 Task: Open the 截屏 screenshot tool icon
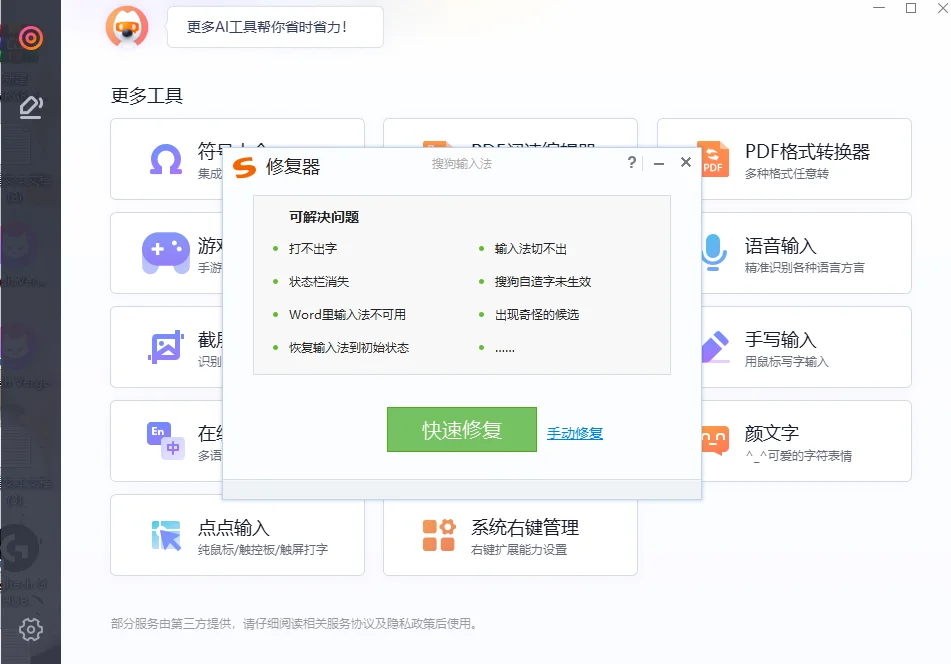[167, 347]
